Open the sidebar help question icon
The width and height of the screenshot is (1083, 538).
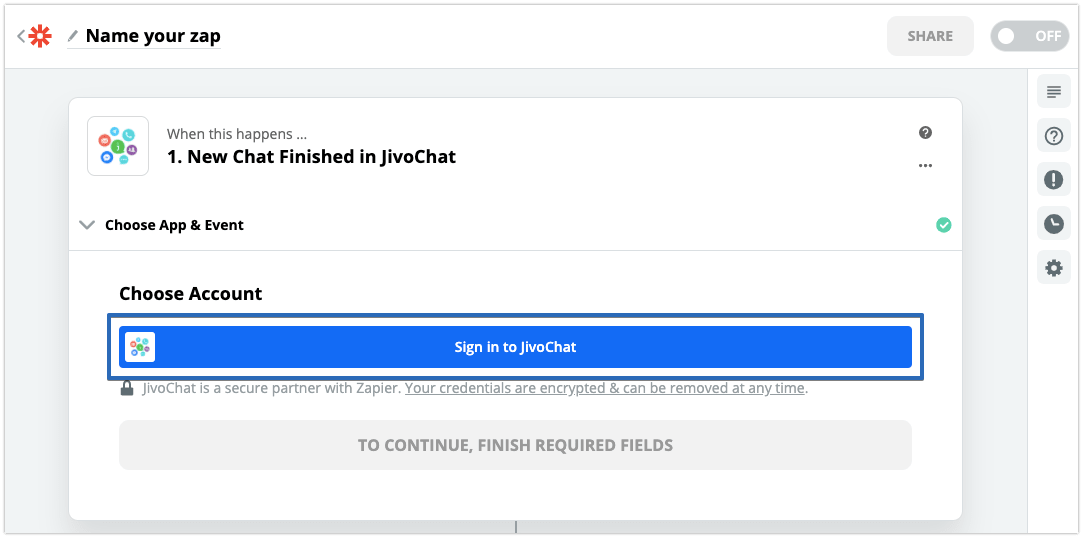tap(1053, 136)
